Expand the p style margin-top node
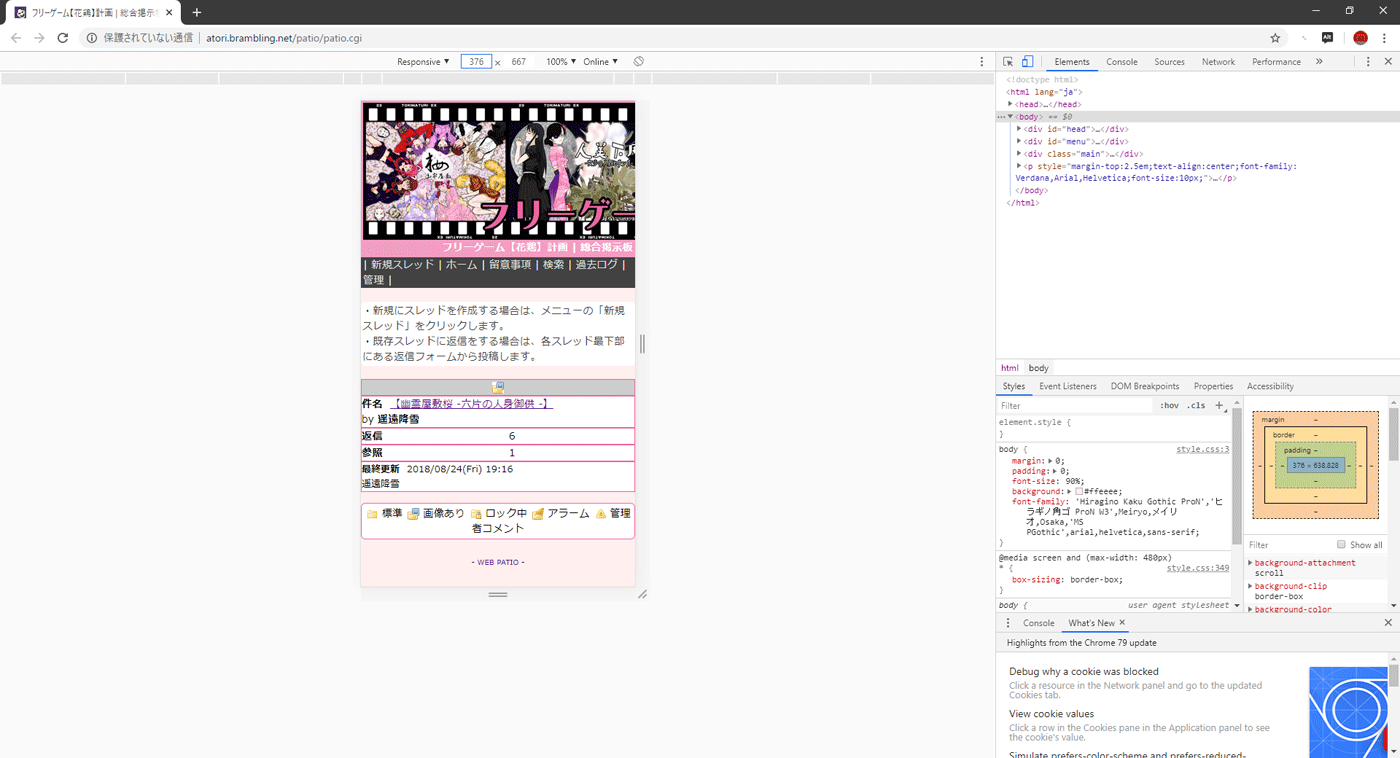The height and width of the screenshot is (758, 1400). coord(1019,166)
